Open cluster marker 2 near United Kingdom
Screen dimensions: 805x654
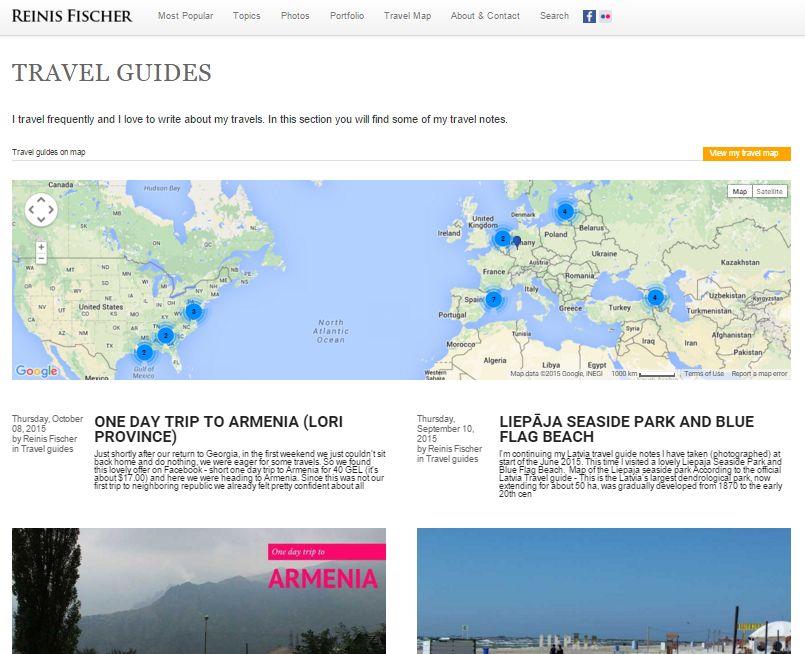tap(503, 238)
